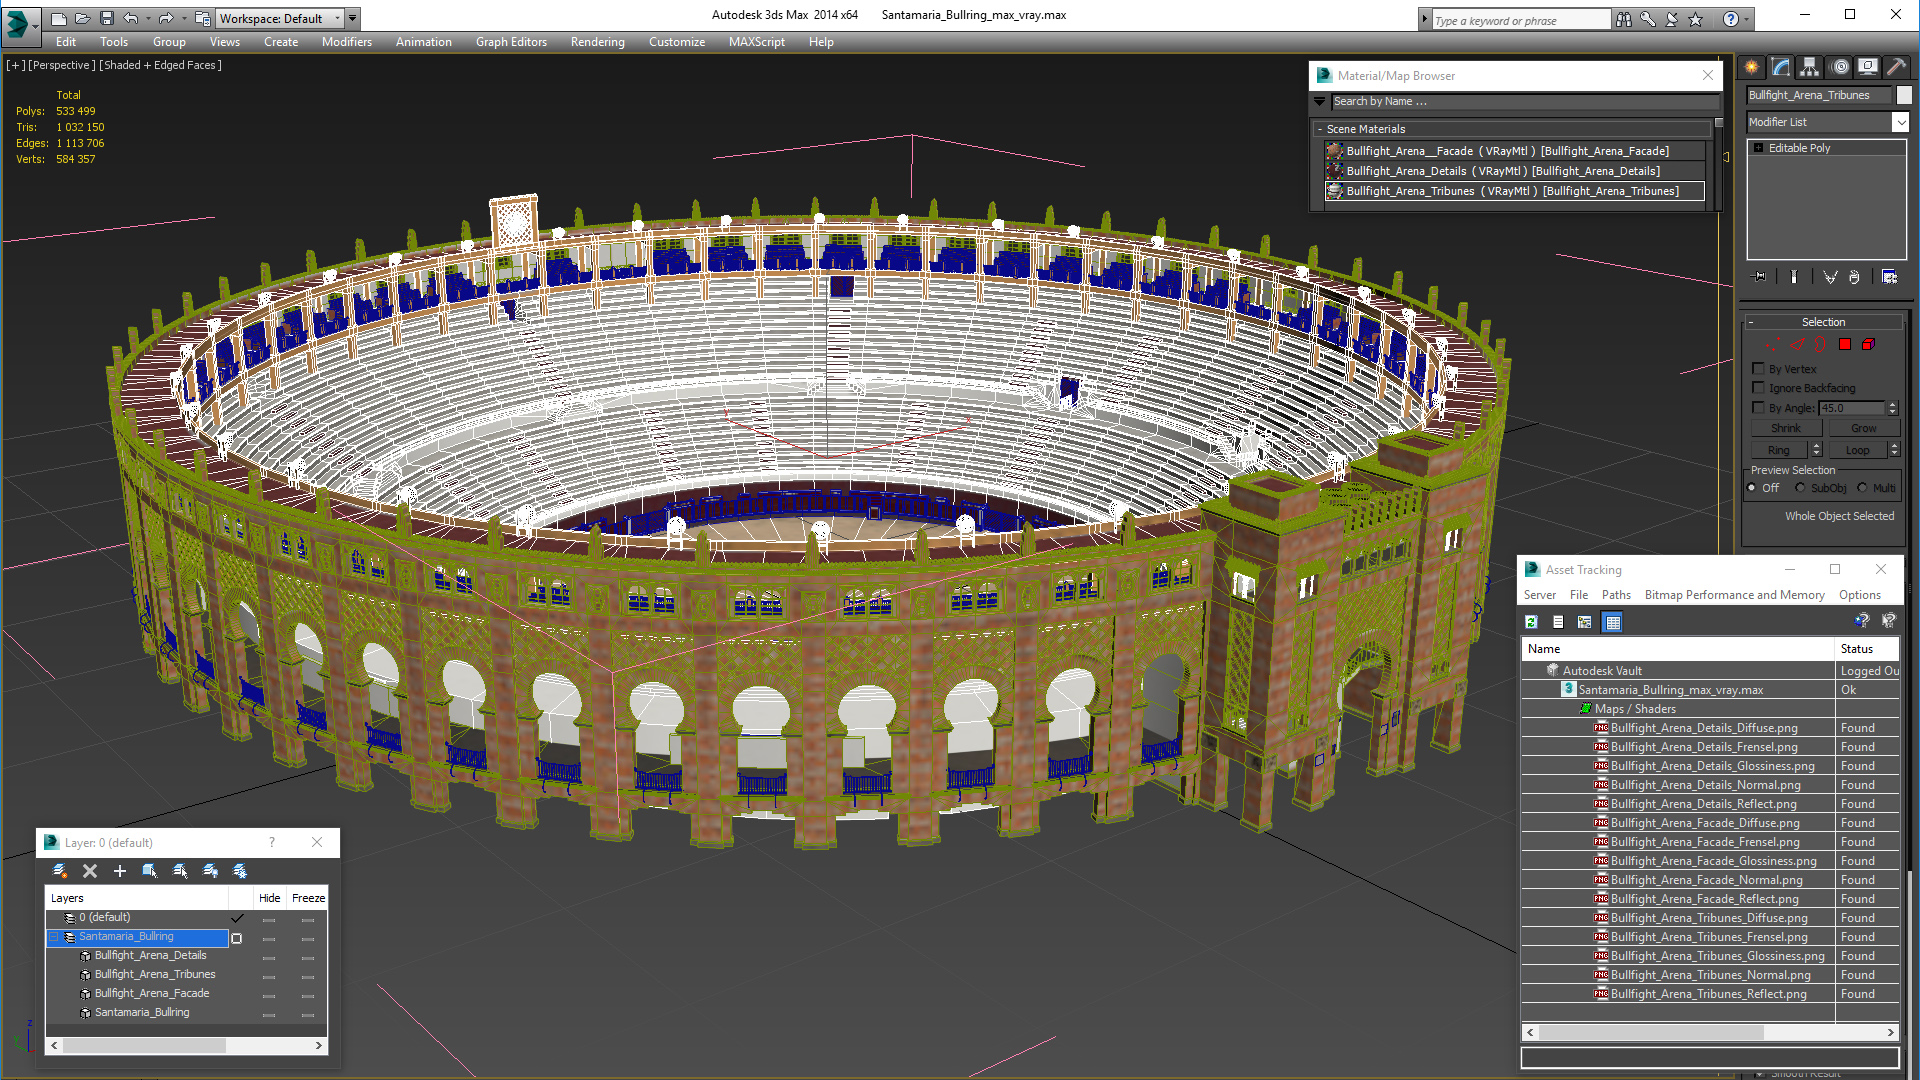The height and width of the screenshot is (1080, 1920).
Task: Collapse the Santamaria_Bullring layer tree
Action: pos(54,937)
